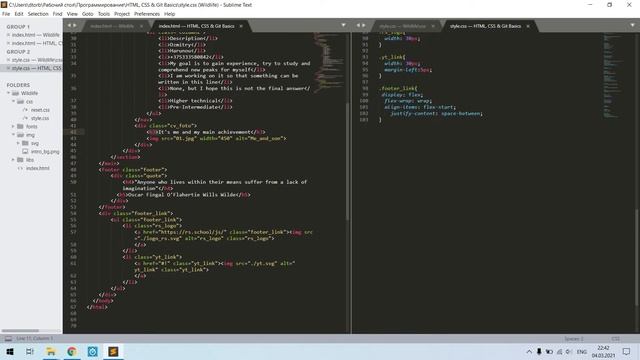640x360 pixels.
Task: Expand the fonts folder
Action: pyautogui.click(x=13, y=127)
